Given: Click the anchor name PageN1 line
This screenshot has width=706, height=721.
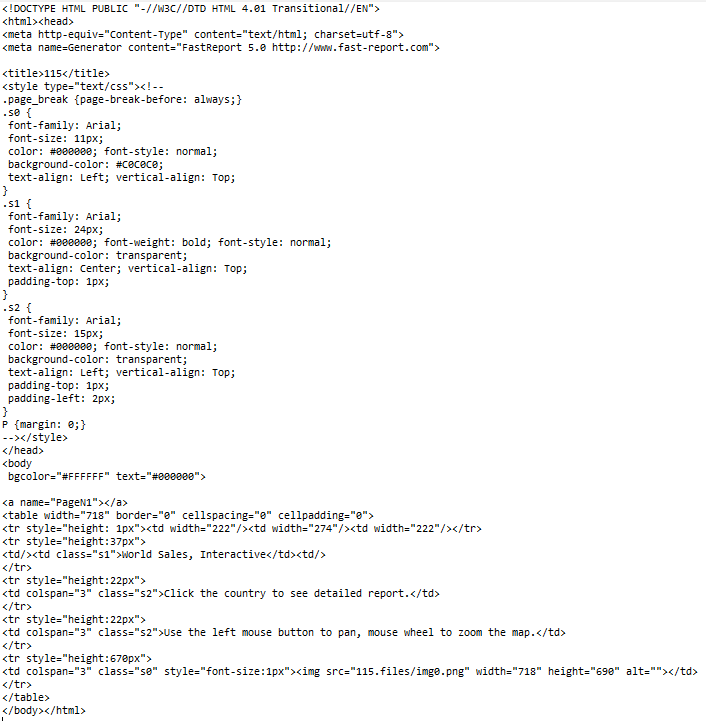Looking at the screenshot, I should point(65,503).
